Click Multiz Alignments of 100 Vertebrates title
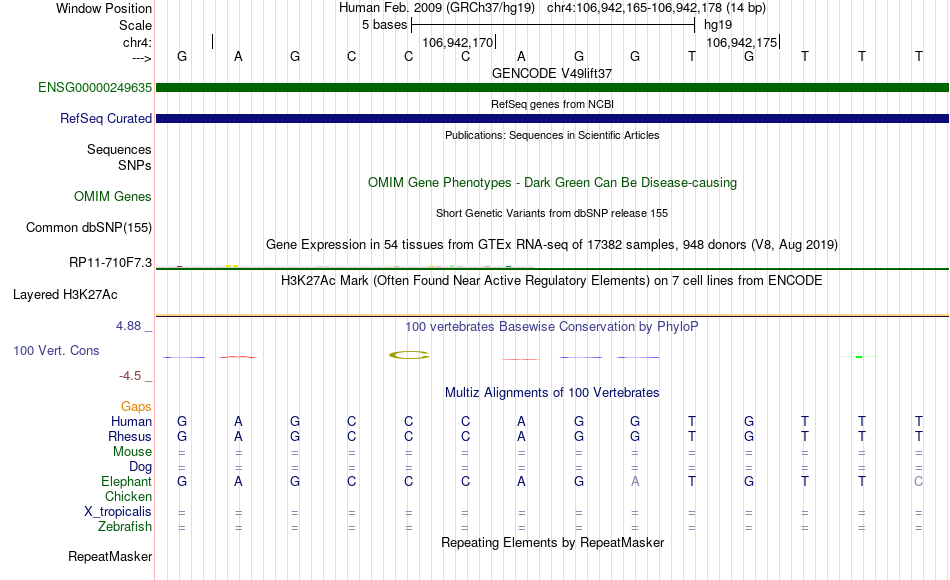 click(x=552, y=393)
